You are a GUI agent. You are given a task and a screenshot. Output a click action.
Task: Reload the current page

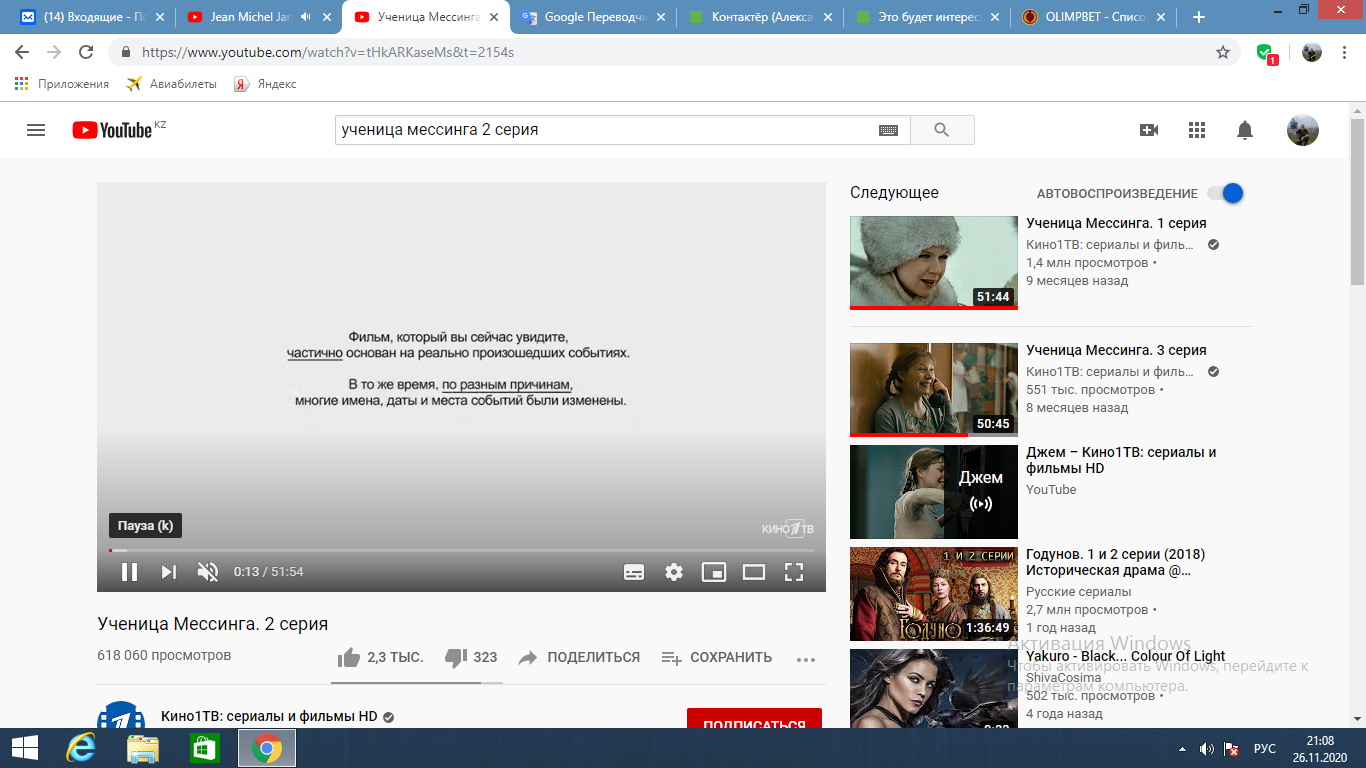86,52
